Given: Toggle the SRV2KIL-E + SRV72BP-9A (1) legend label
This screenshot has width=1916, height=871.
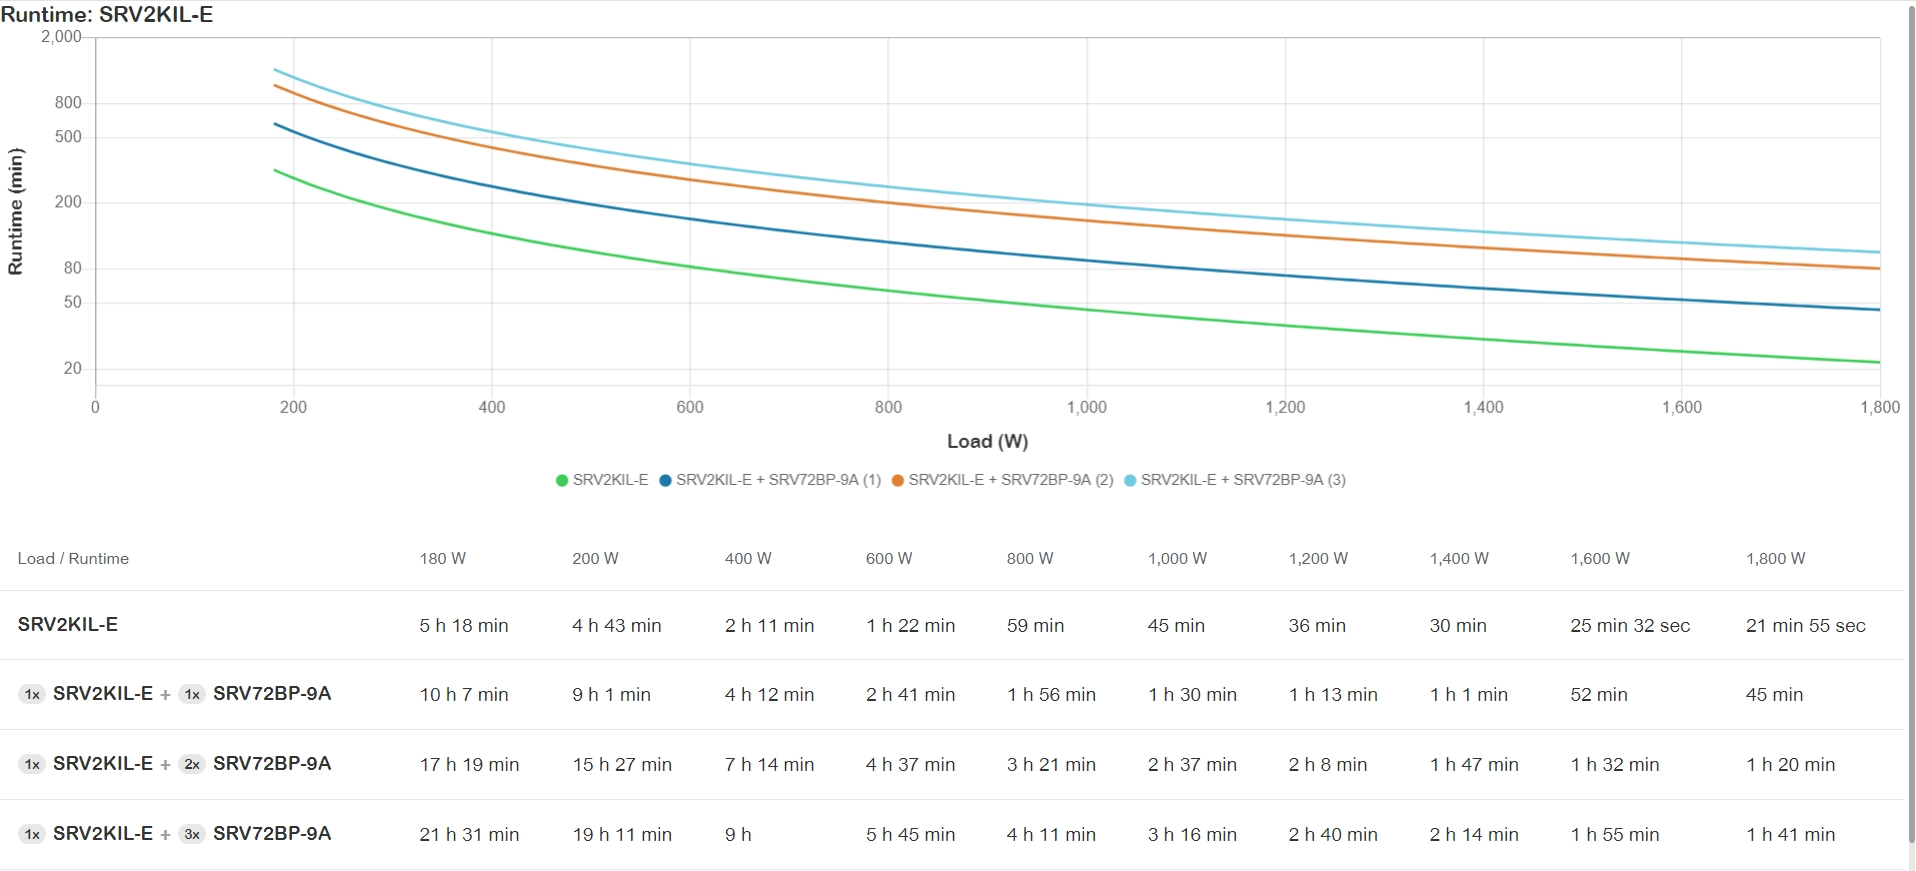Looking at the screenshot, I should pyautogui.click(x=778, y=480).
